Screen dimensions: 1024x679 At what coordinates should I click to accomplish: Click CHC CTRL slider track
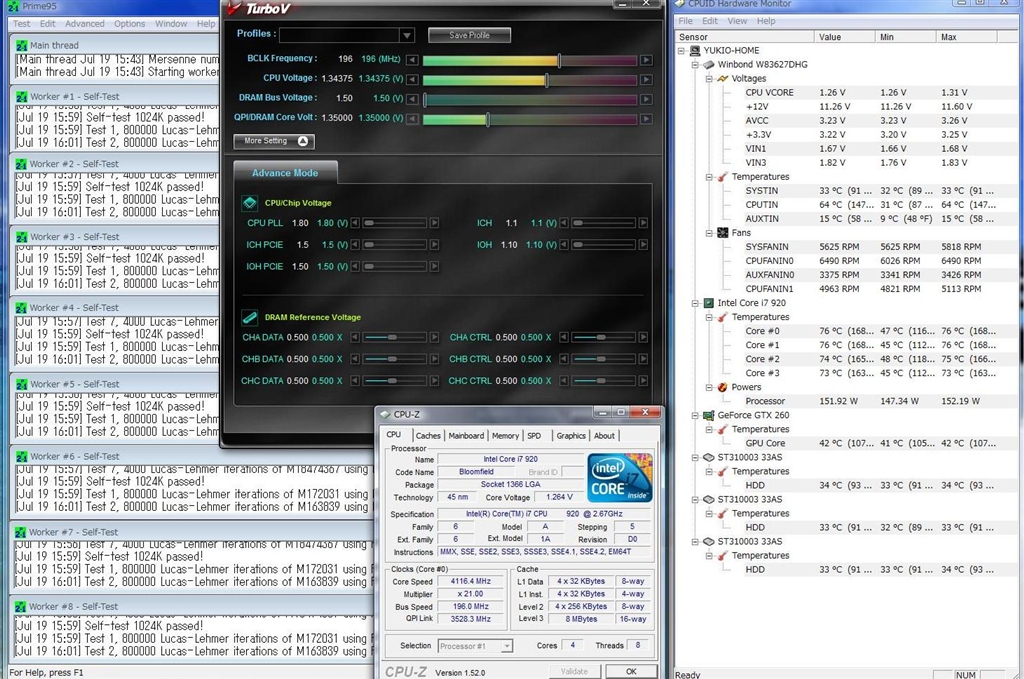pos(603,381)
